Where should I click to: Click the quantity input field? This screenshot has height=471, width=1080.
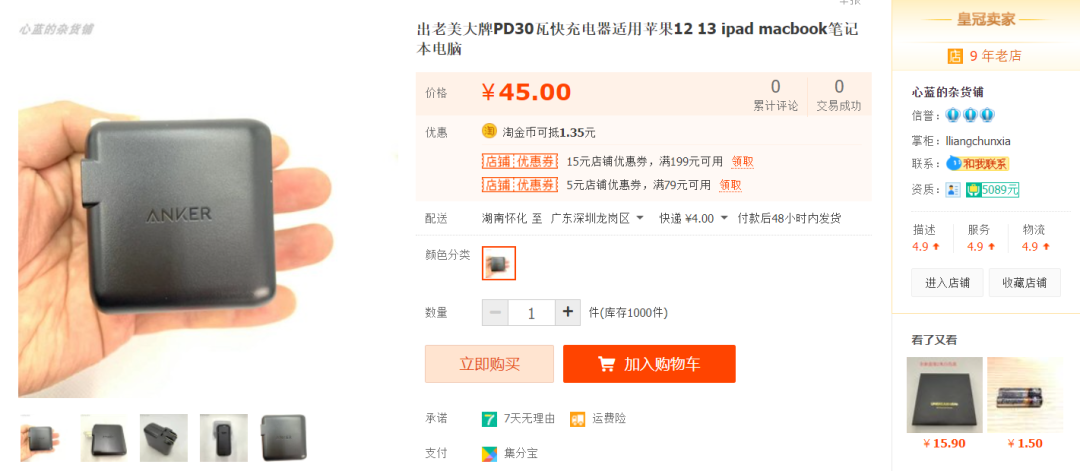click(x=532, y=313)
